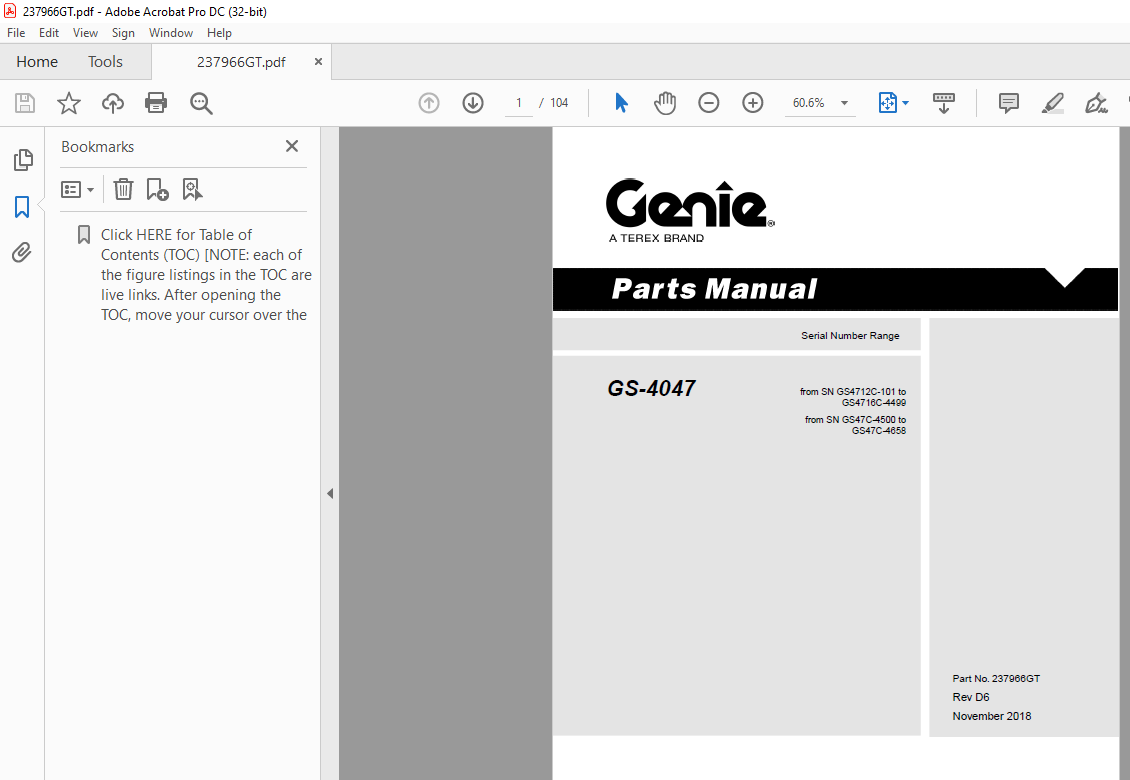Delete selected bookmark trash icon
The height and width of the screenshot is (780, 1130).
click(x=123, y=190)
